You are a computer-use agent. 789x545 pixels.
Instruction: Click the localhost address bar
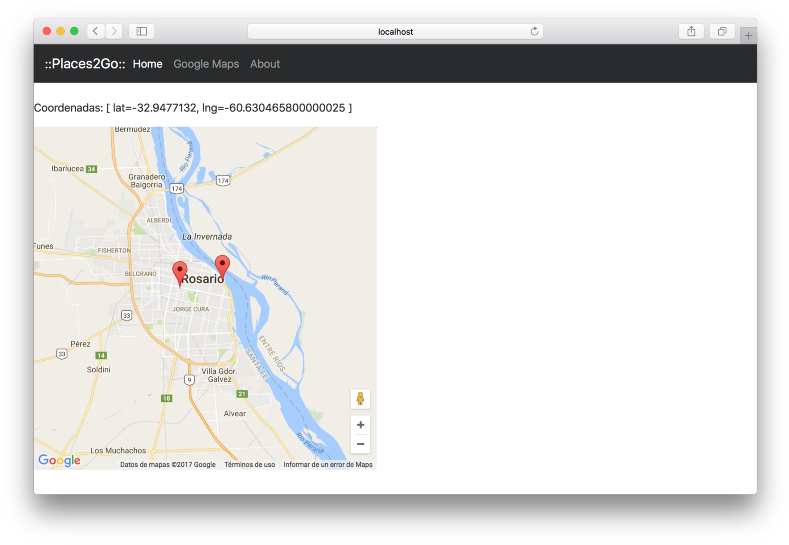coord(395,31)
